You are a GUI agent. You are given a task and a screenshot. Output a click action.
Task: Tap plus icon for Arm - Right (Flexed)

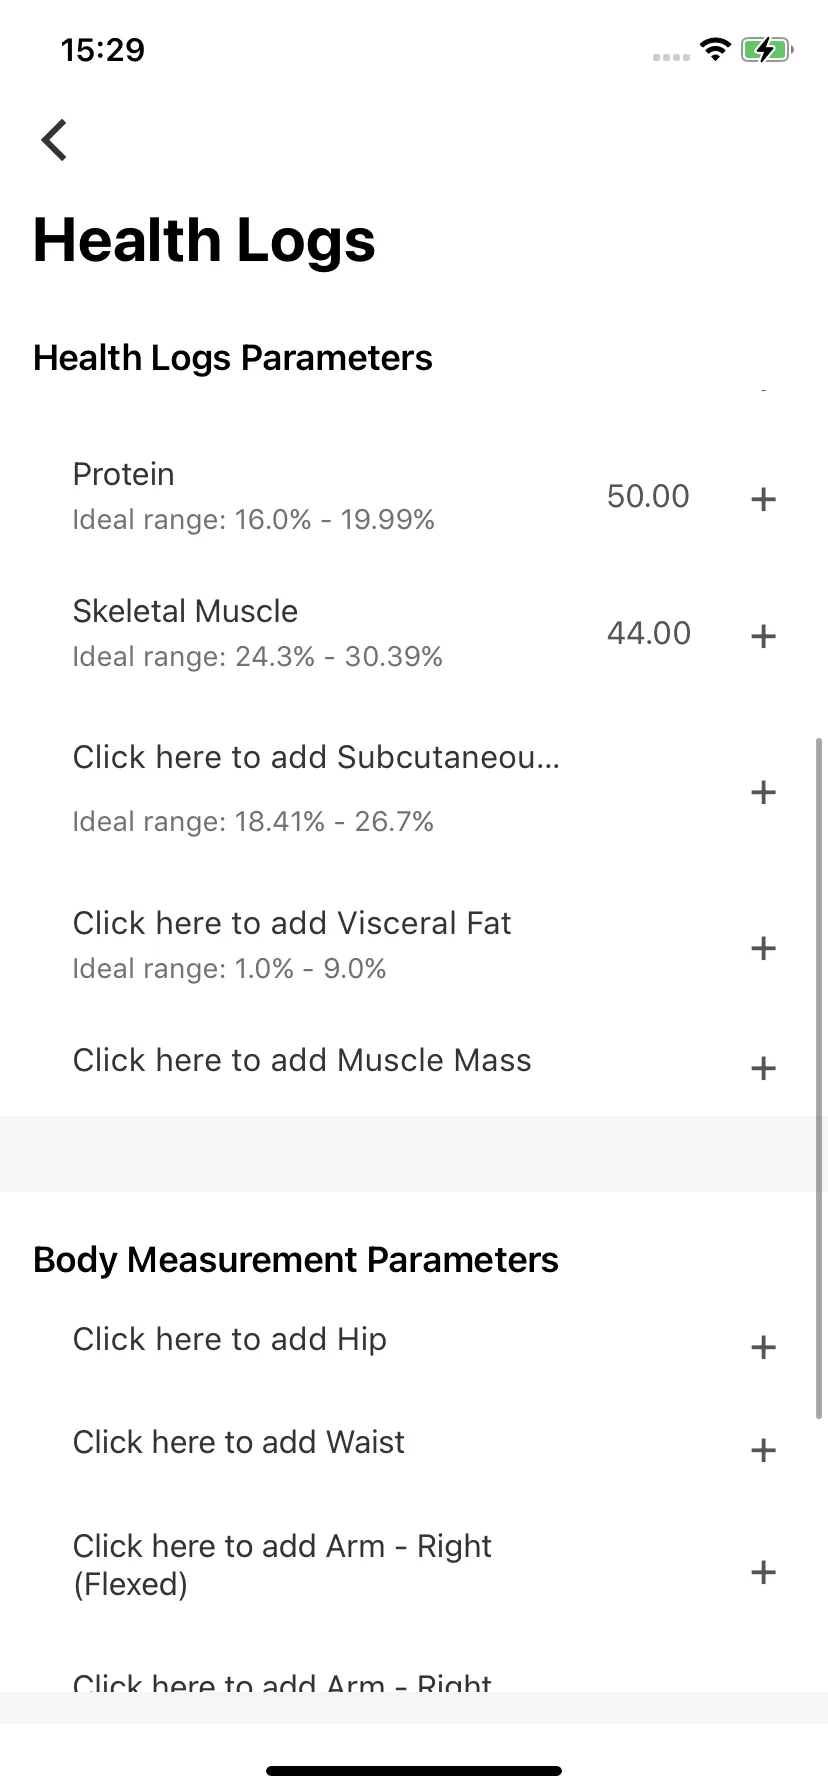[x=763, y=1572]
